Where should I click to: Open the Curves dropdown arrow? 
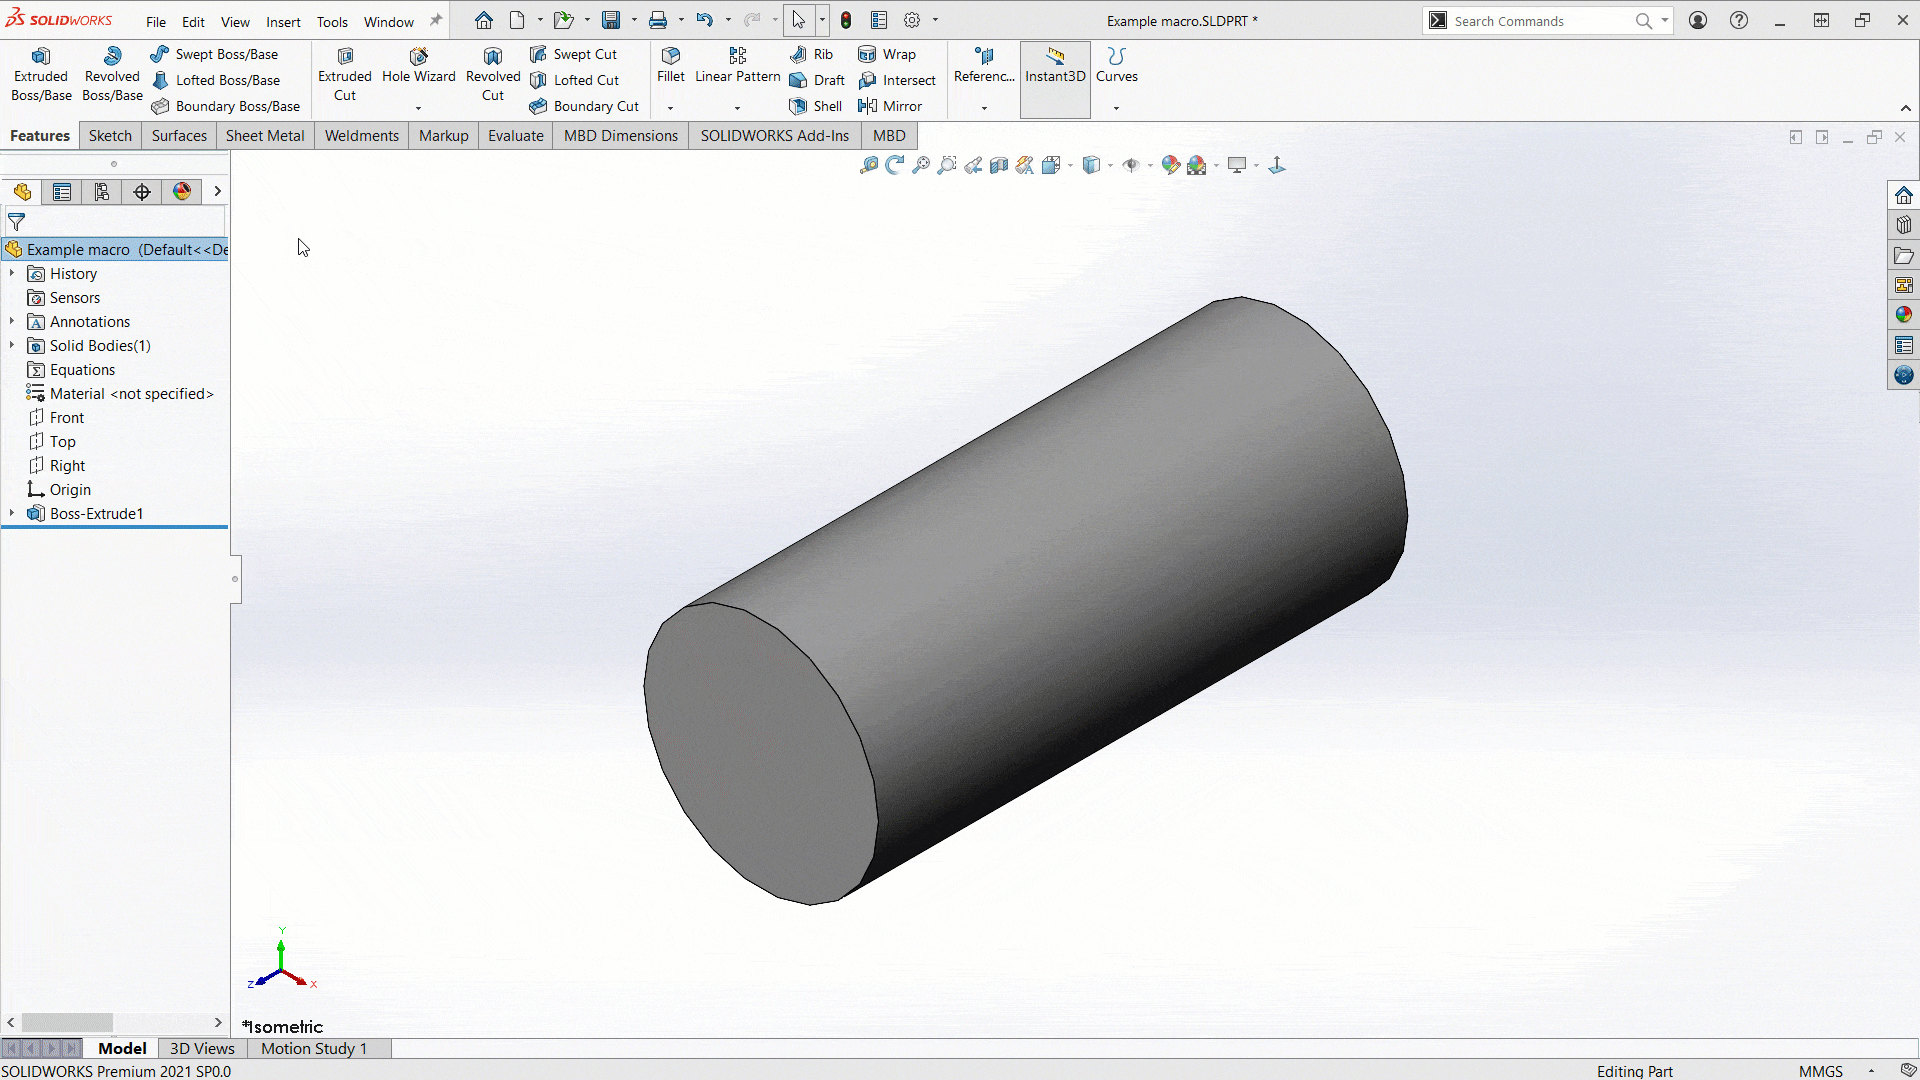pyautogui.click(x=1116, y=108)
